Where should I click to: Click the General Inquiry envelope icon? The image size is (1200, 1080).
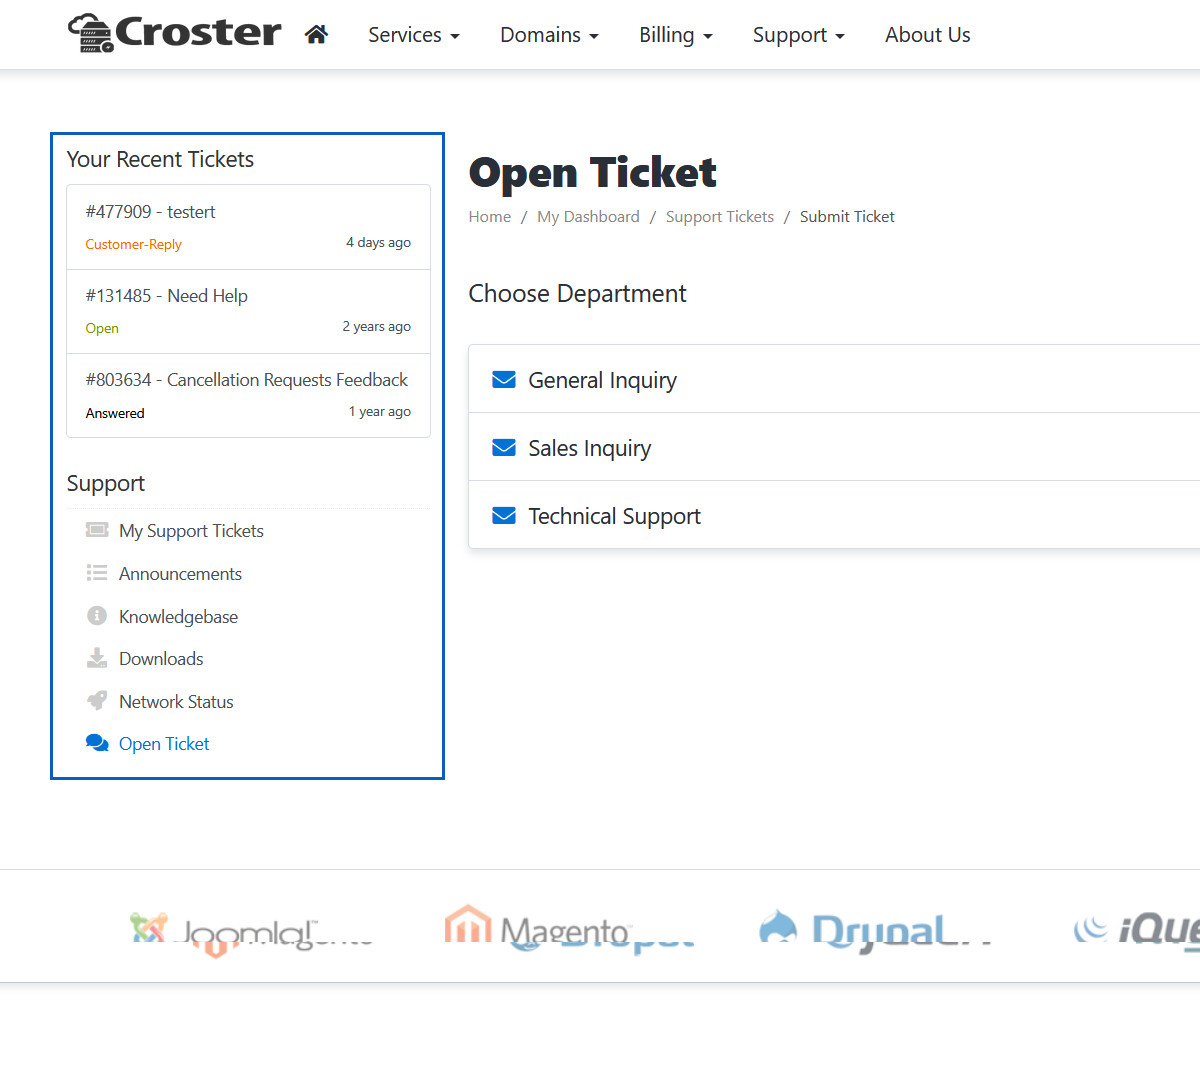(x=504, y=380)
